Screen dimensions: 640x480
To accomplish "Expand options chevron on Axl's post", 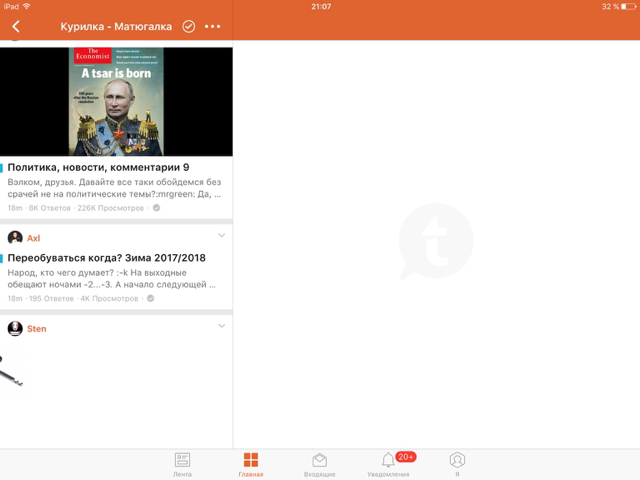I will click(x=222, y=236).
